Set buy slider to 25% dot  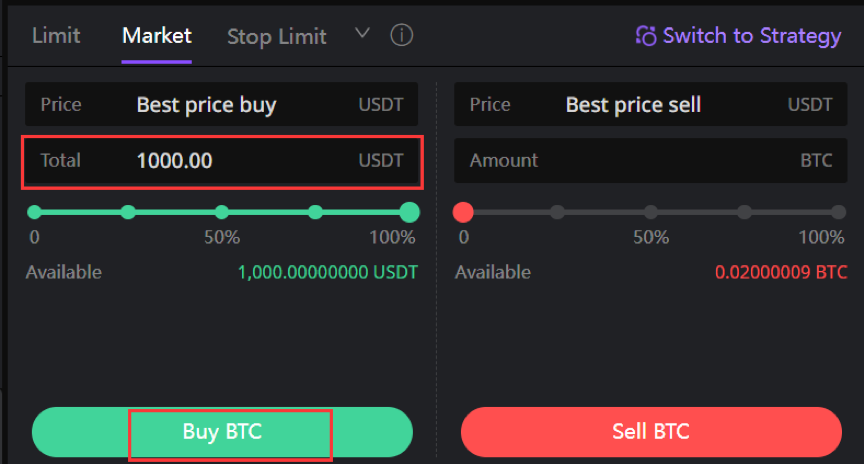click(128, 212)
